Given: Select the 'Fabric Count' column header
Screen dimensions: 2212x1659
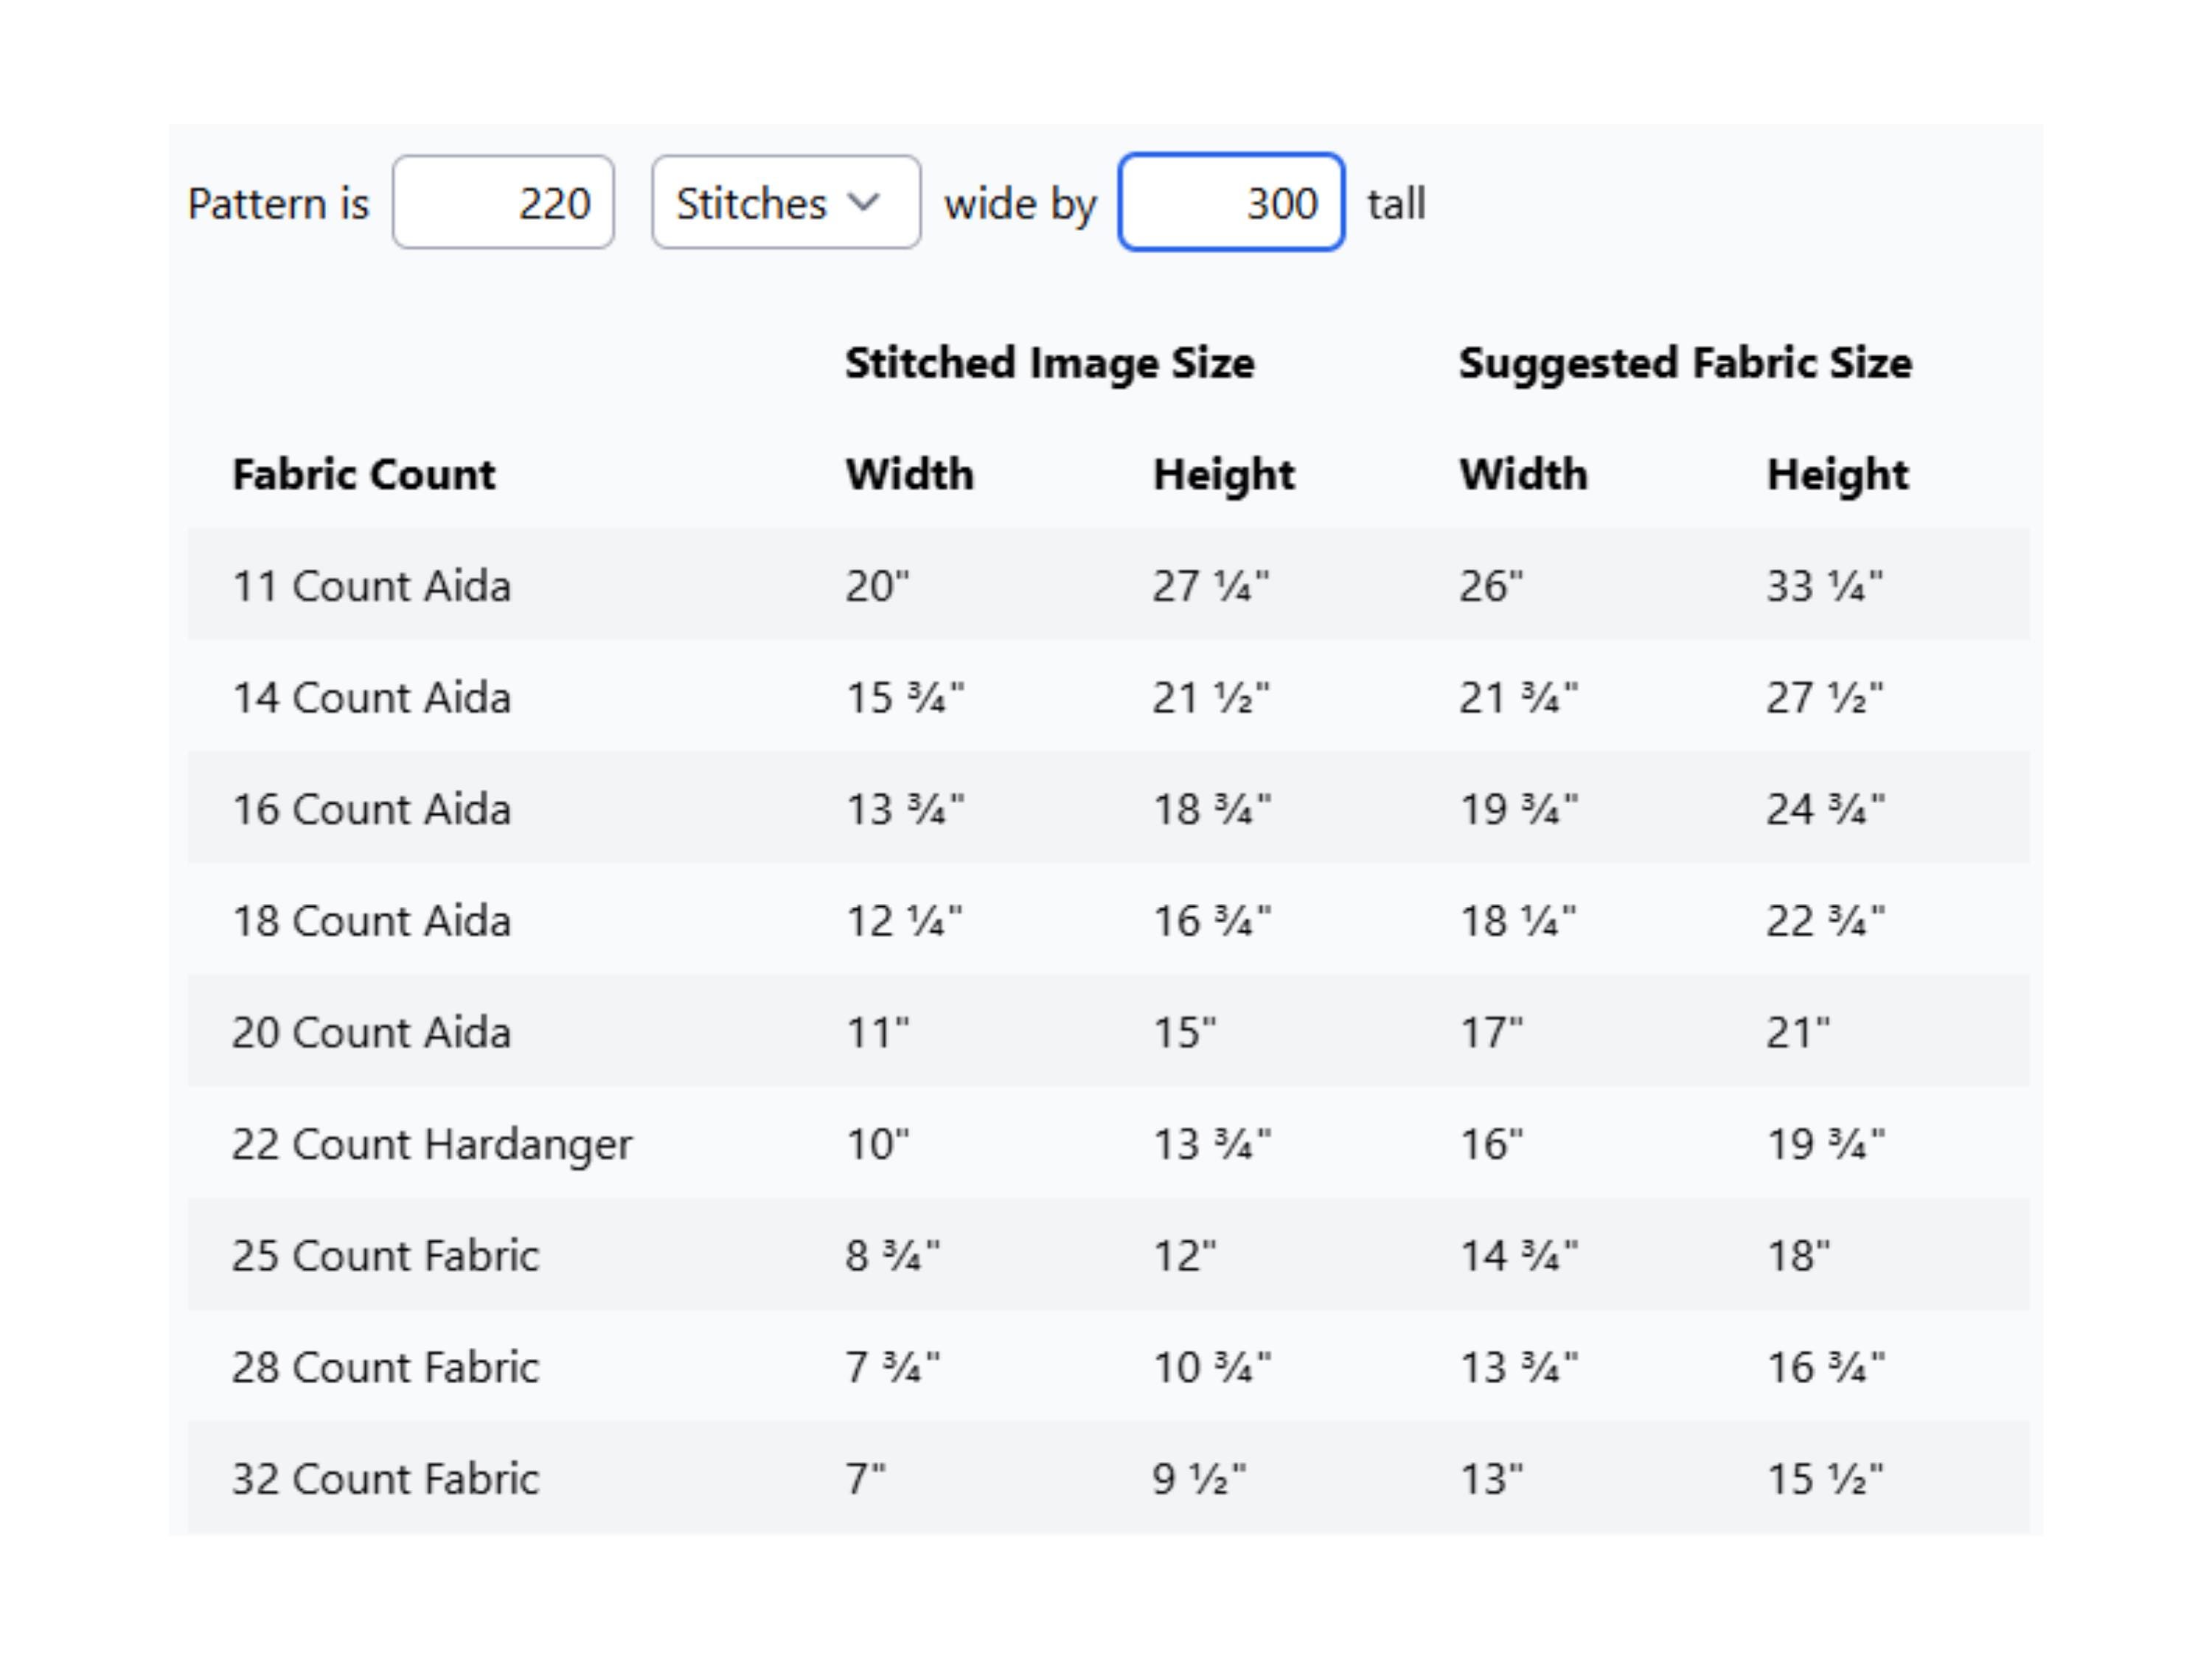Looking at the screenshot, I should coord(364,474).
